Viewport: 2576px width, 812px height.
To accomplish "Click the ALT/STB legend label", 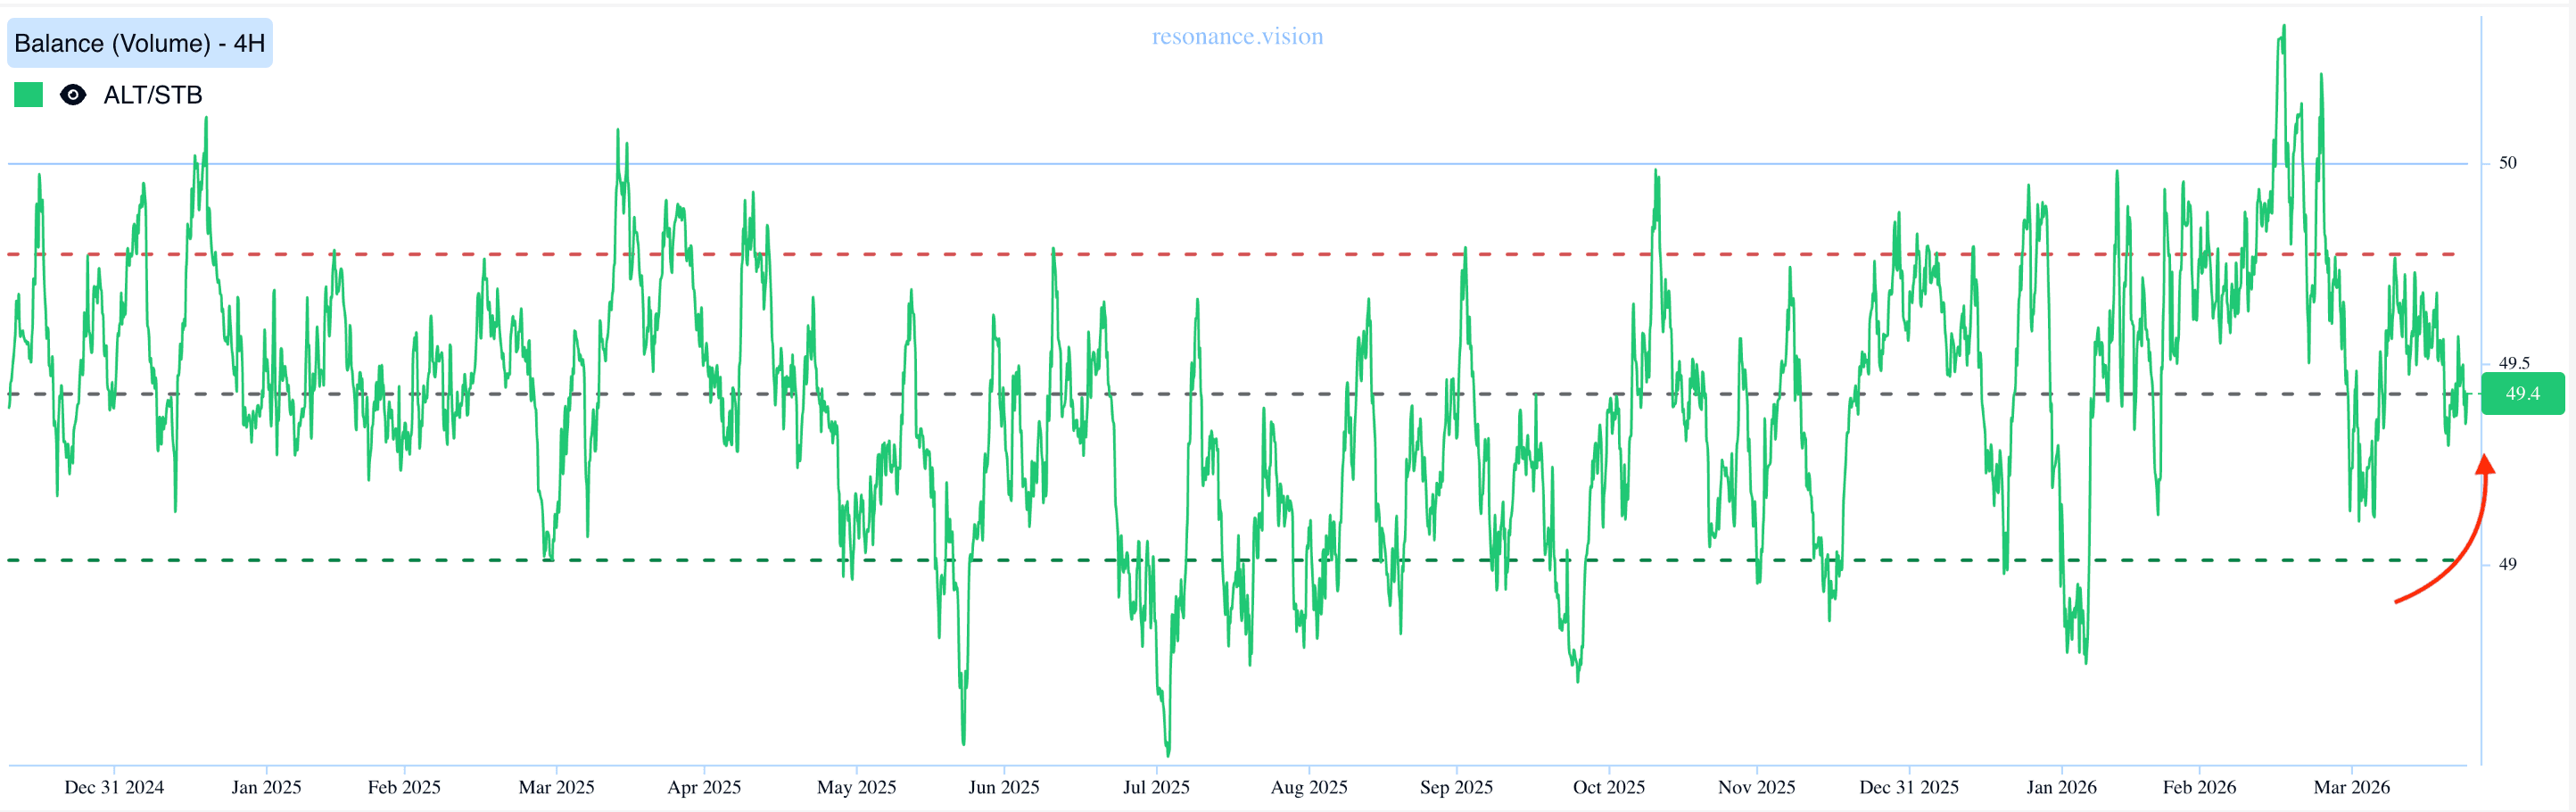I will [x=153, y=95].
